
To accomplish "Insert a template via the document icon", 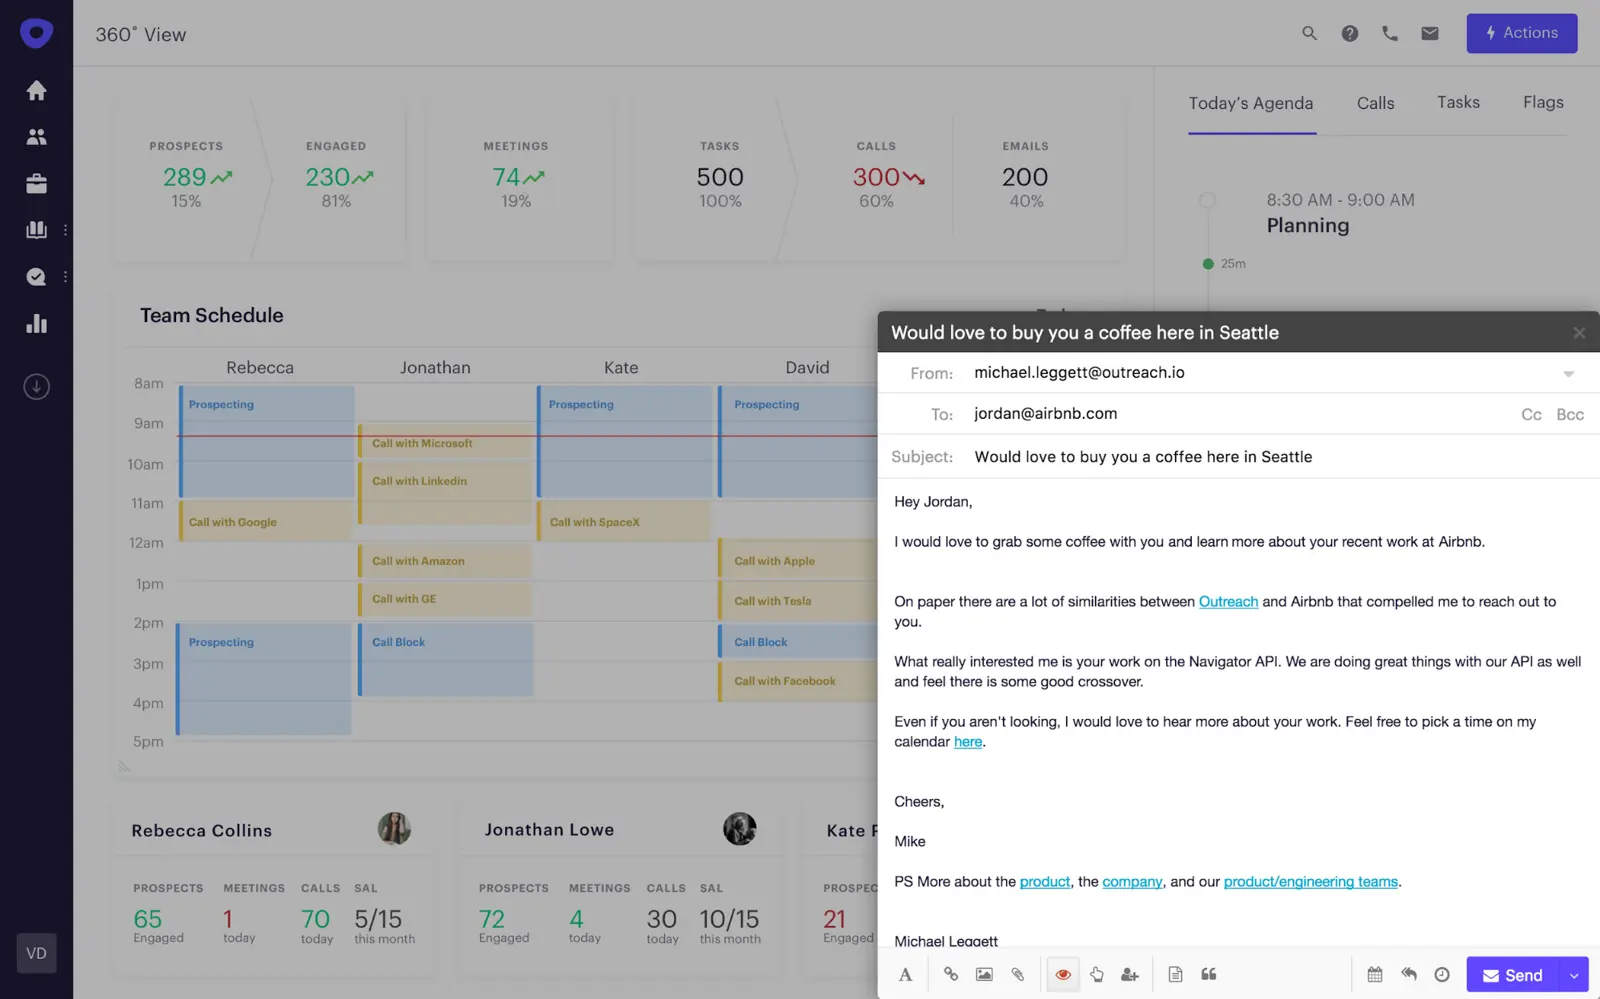I will (x=1175, y=974).
